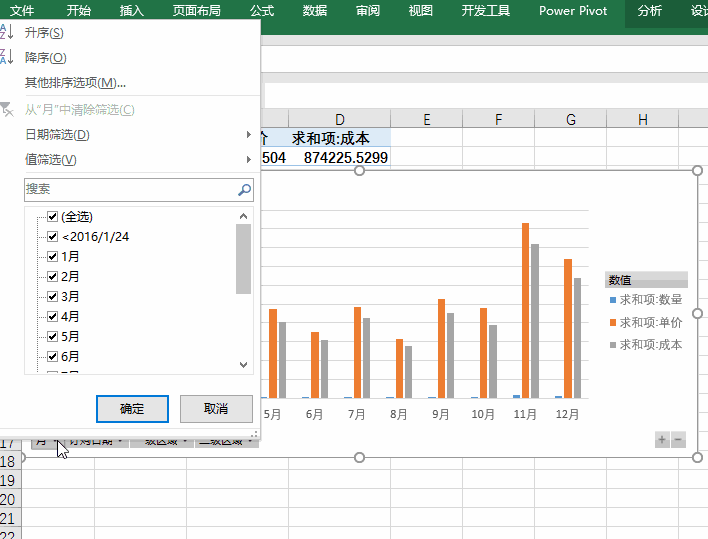Viewport: 708px width, 539px height.
Task: Switch to the 插入 ribbon tab
Action: [131, 11]
